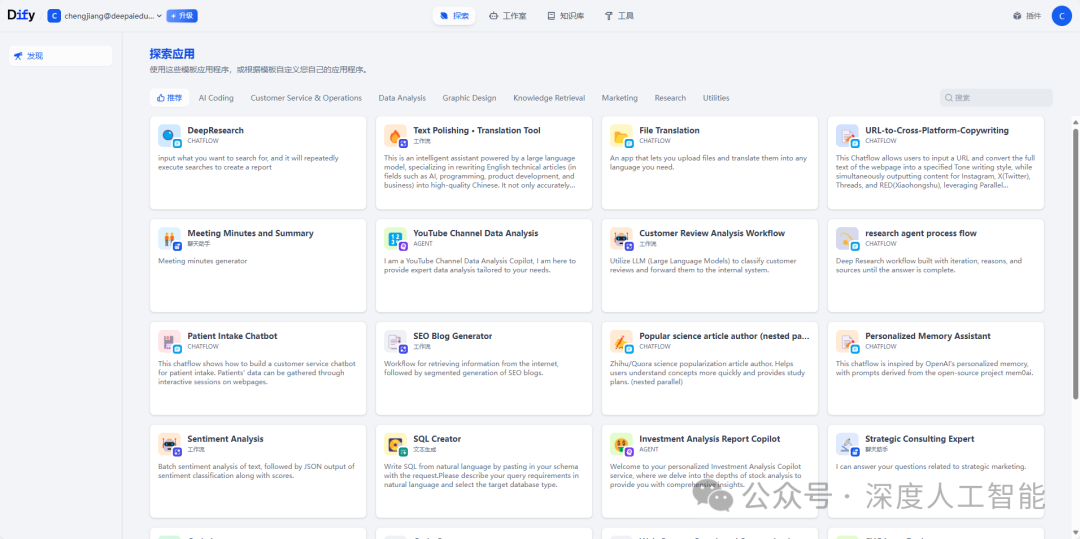1080x539 pixels.
Task: Click the Sentiment Analysis title
Action: tap(225, 438)
